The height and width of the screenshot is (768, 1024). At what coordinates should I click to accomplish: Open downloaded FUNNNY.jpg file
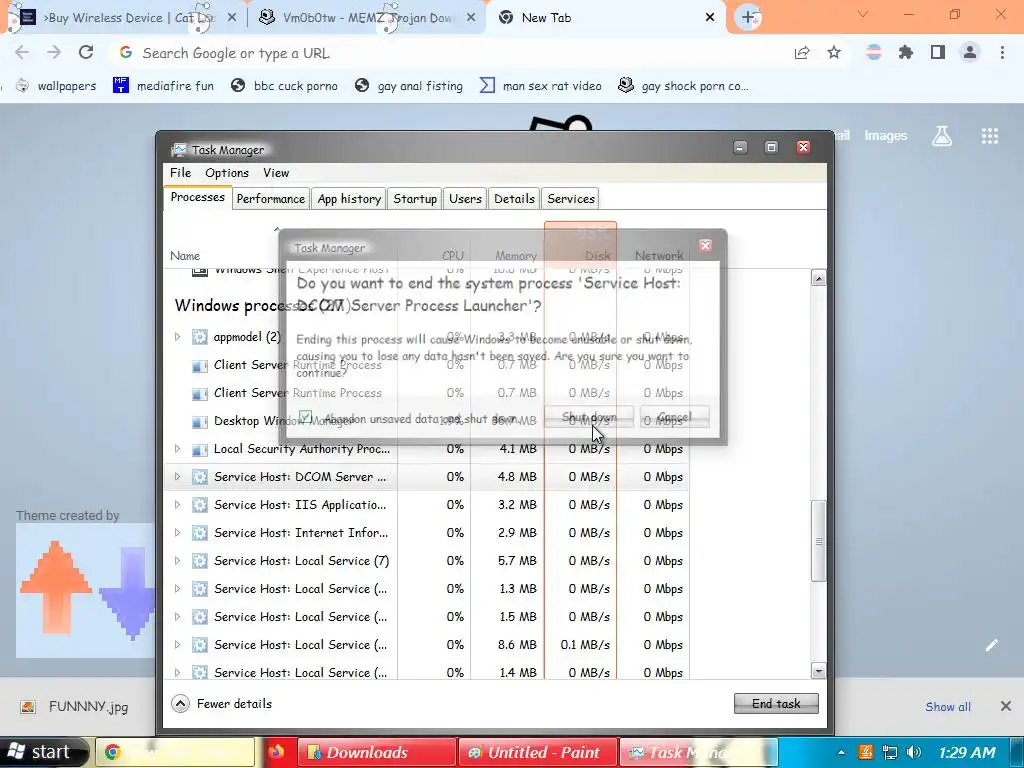[x=76, y=707]
